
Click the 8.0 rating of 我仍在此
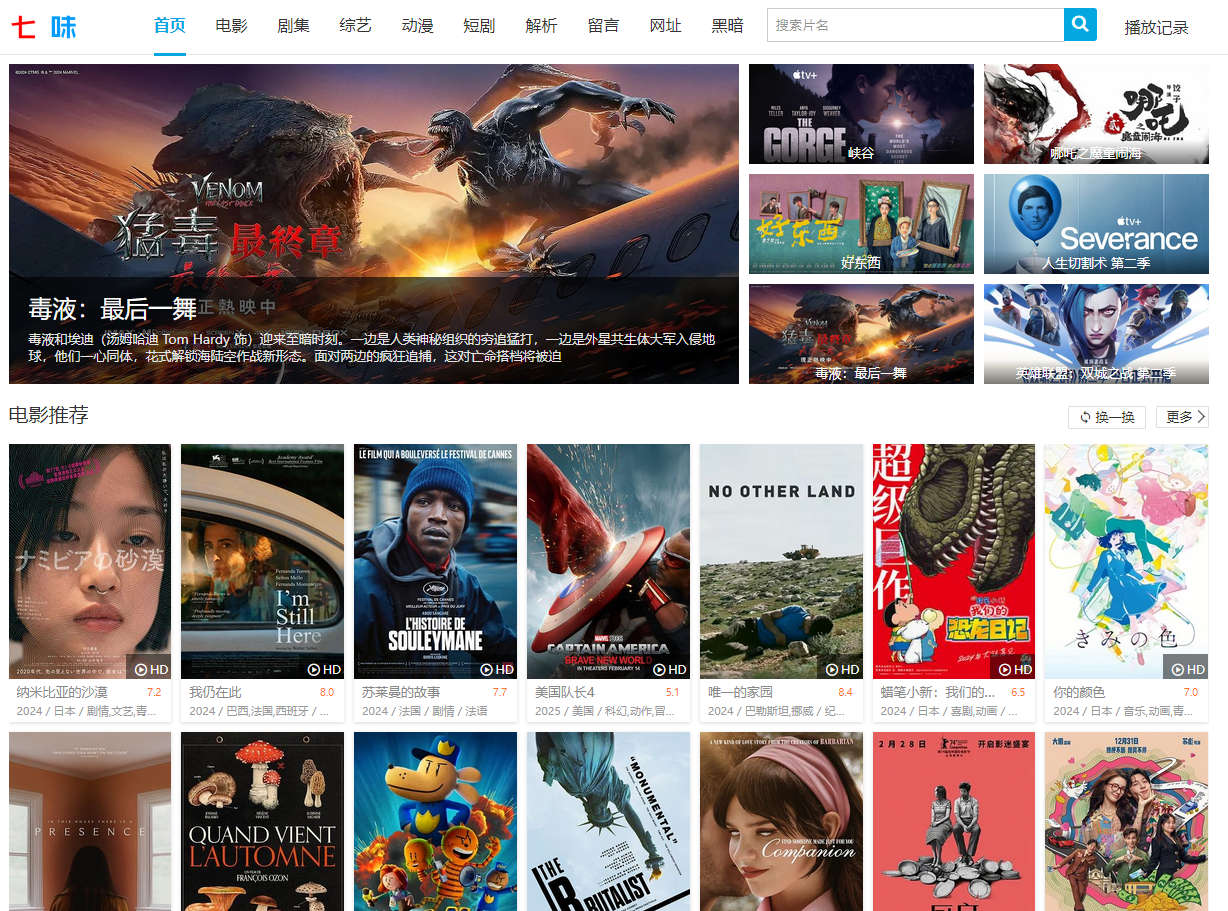[327, 692]
